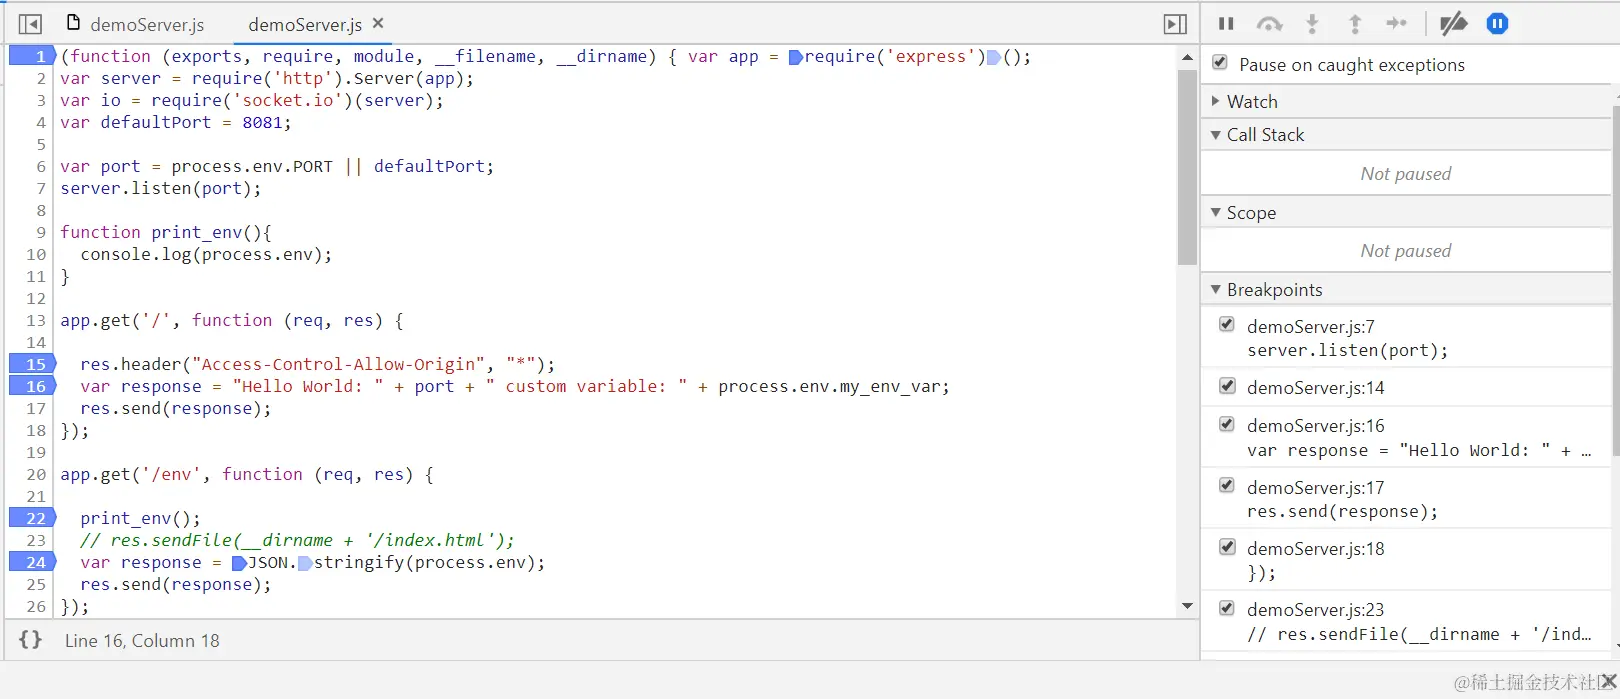Image resolution: width=1620 pixels, height=699 pixels.
Task: Click breakpoint text 'var response = "Hello World:'
Action: [x=1419, y=450]
